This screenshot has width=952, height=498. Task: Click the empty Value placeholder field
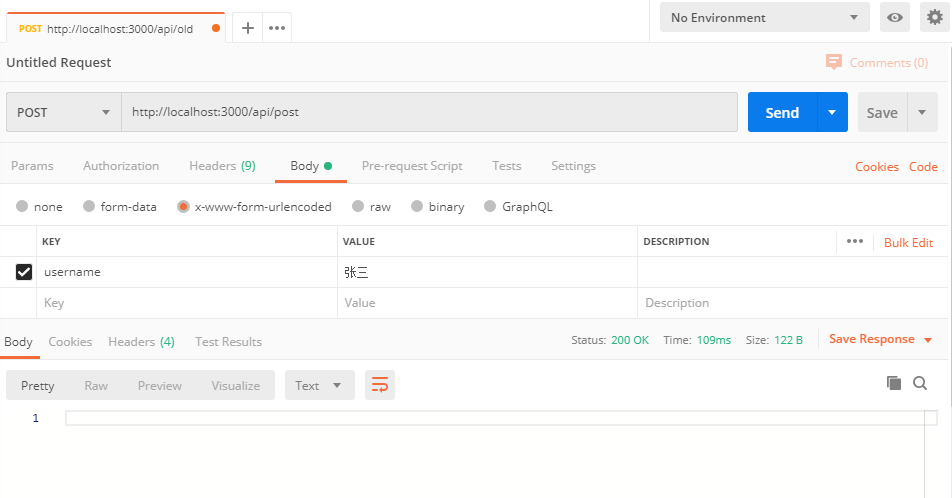tap(488, 302)
